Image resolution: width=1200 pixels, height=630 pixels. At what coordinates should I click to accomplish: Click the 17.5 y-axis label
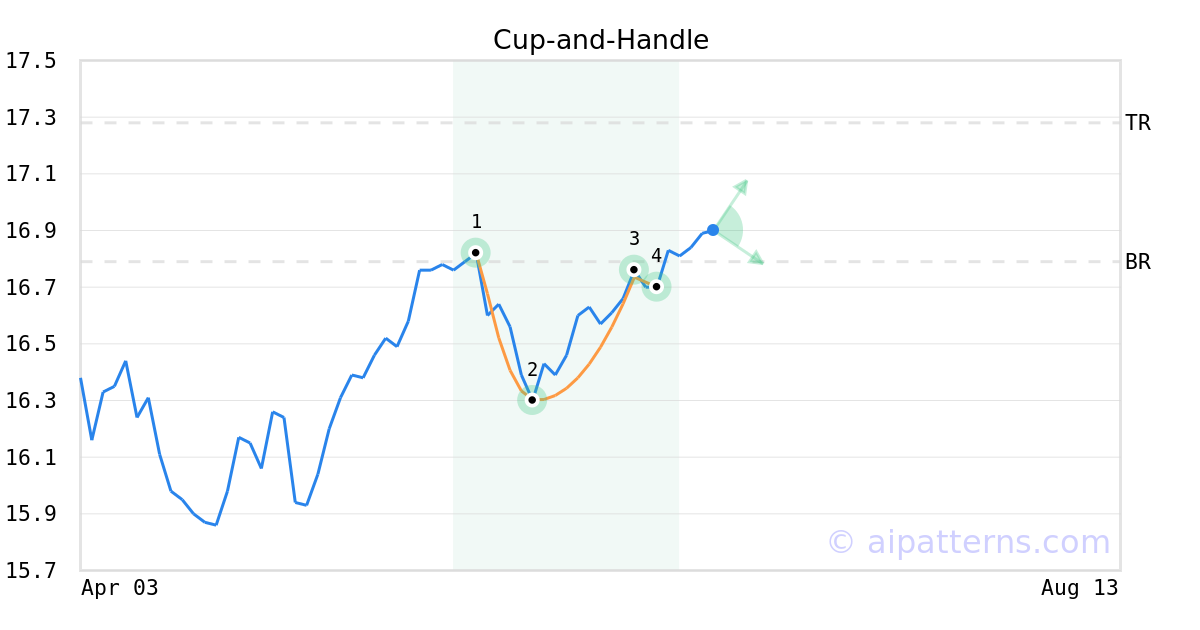(31, 61)
